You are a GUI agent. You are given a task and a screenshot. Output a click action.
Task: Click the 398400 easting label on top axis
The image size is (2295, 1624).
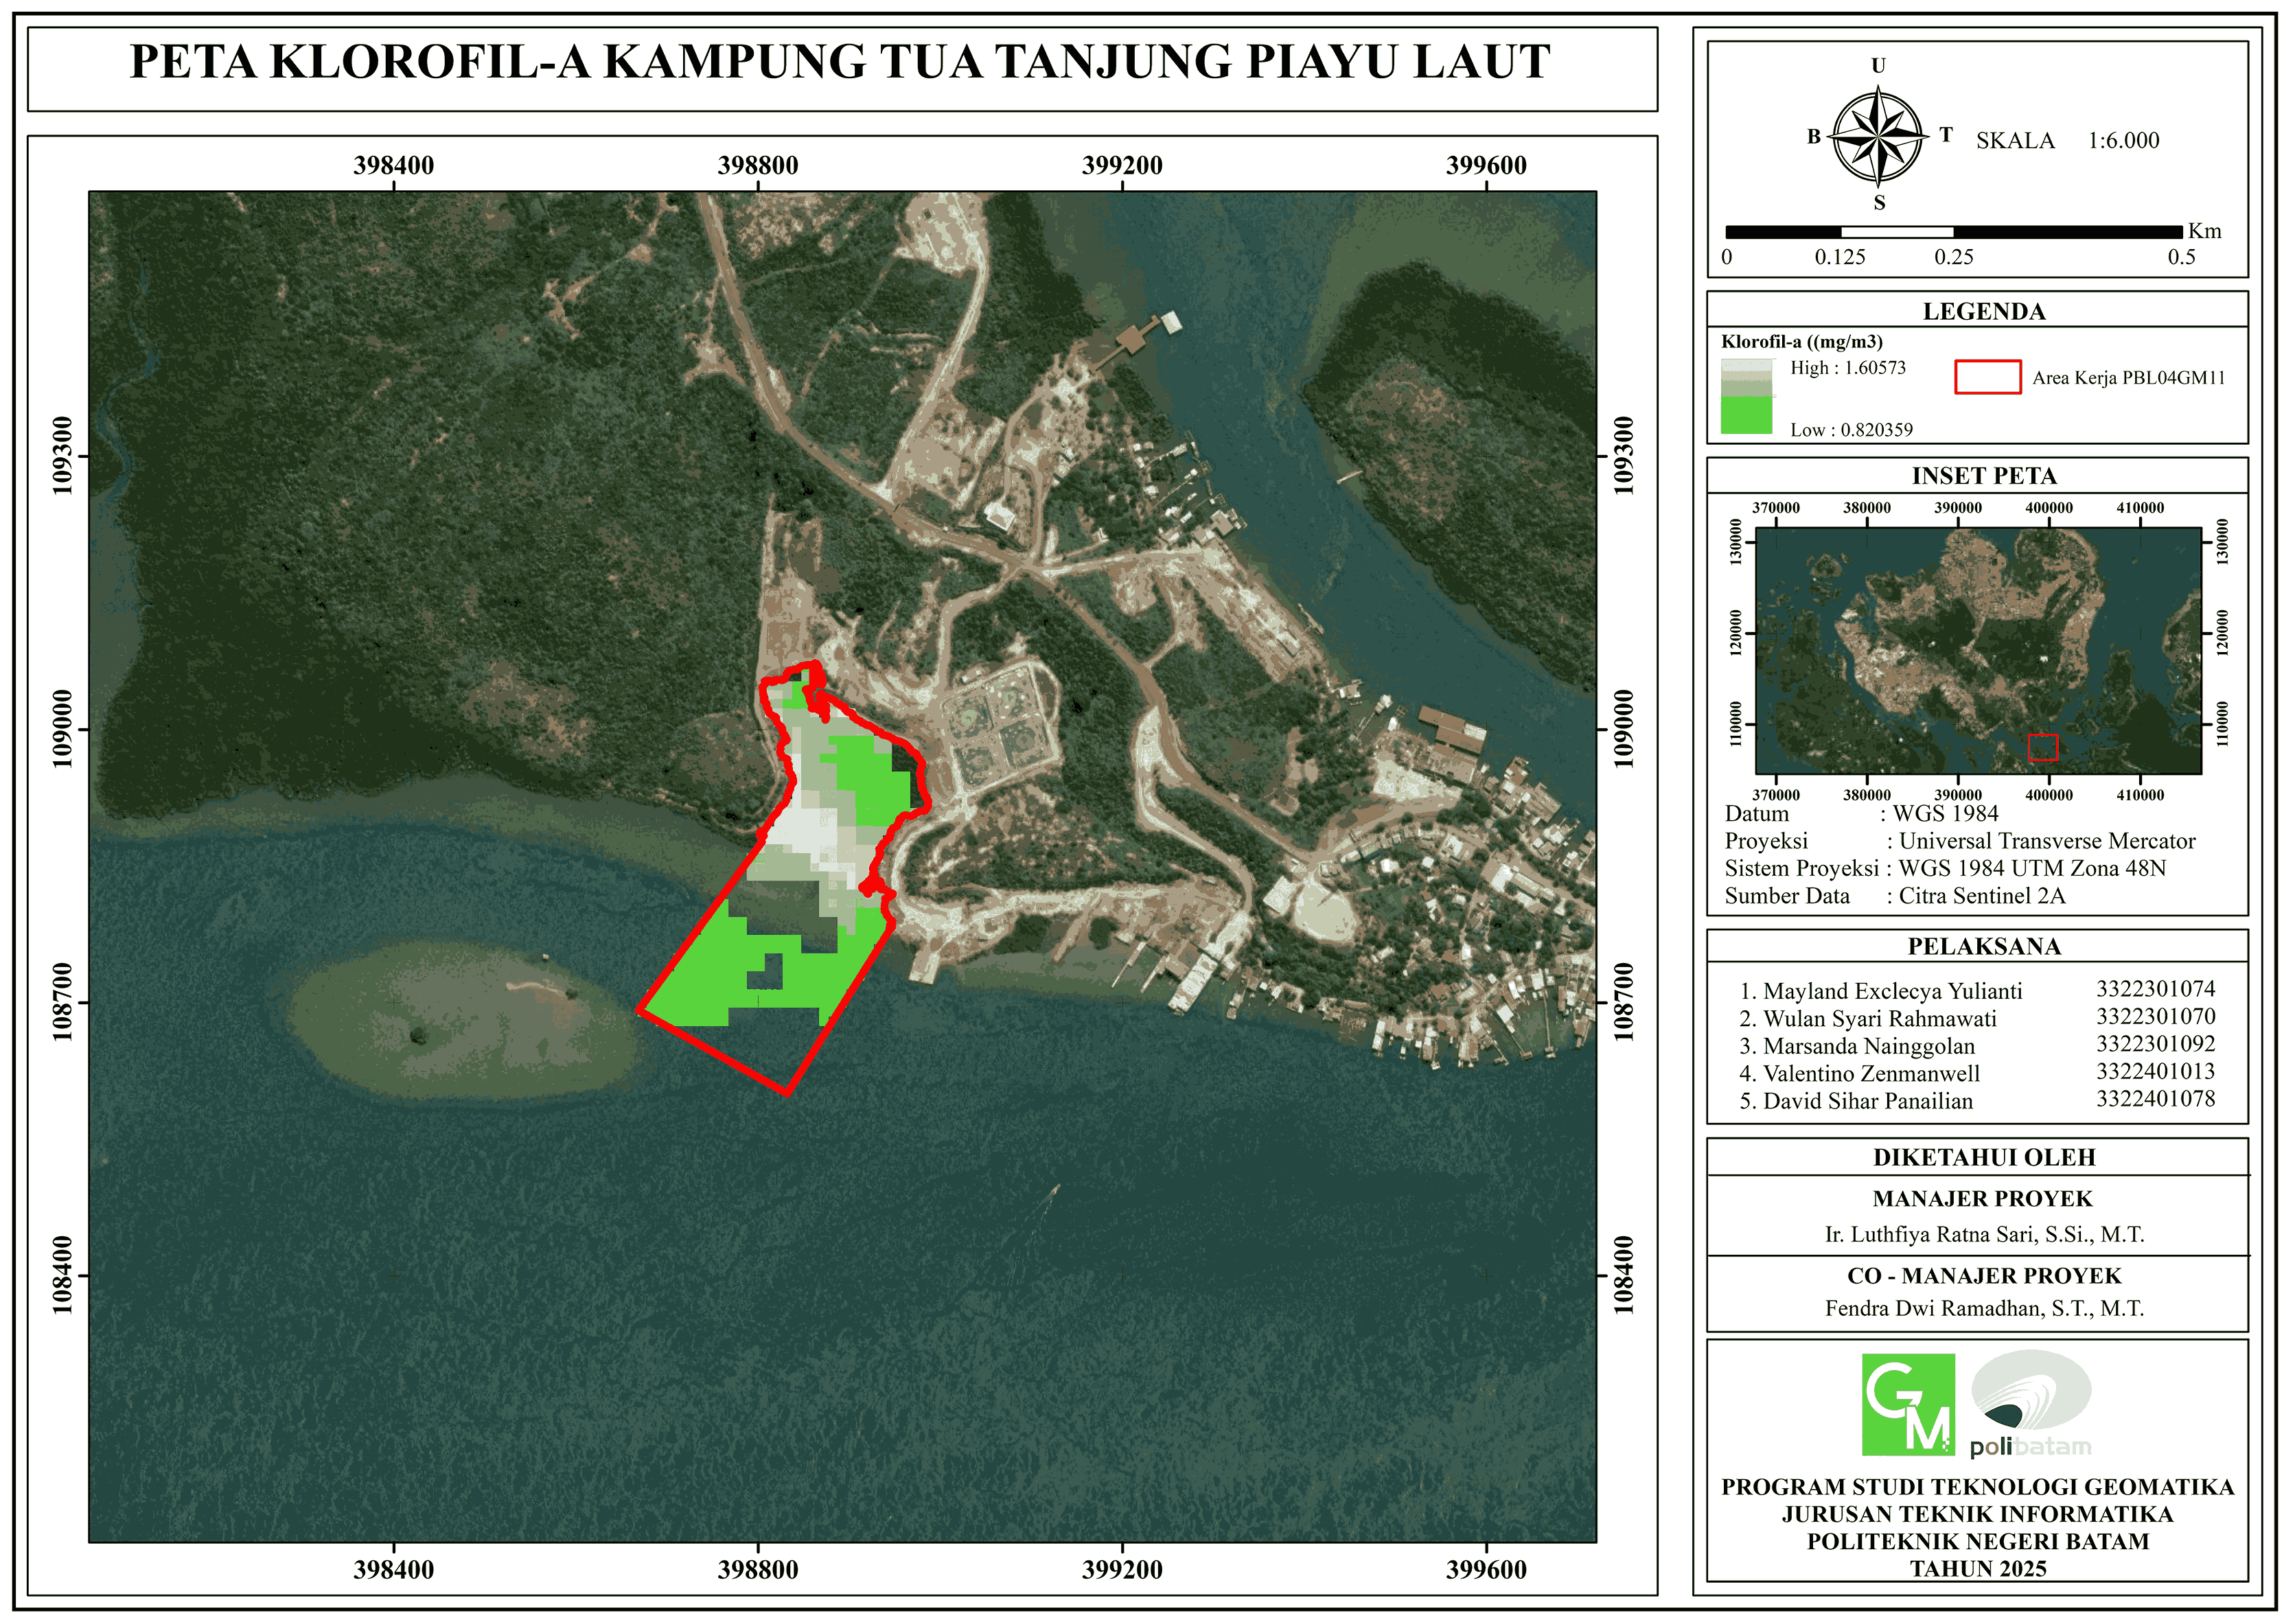click(394, 166)
